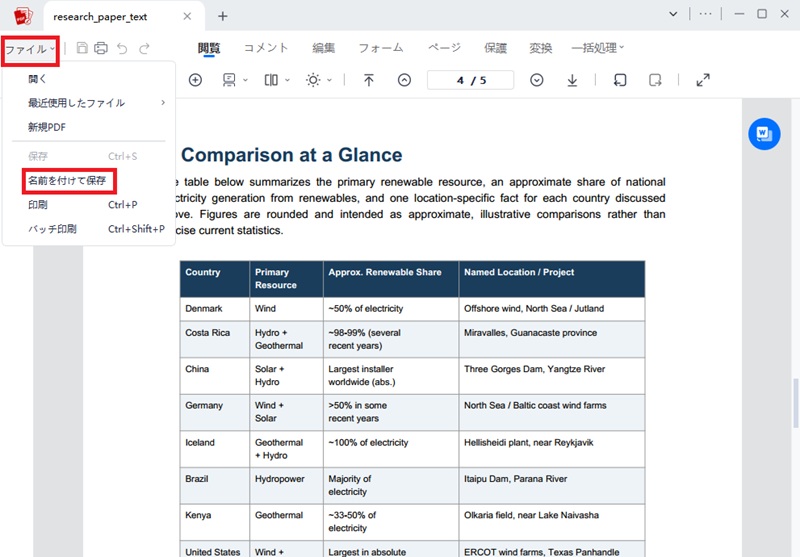Jump to first page arrow icon
Screen dimensions: 800x557
[368, 80]
